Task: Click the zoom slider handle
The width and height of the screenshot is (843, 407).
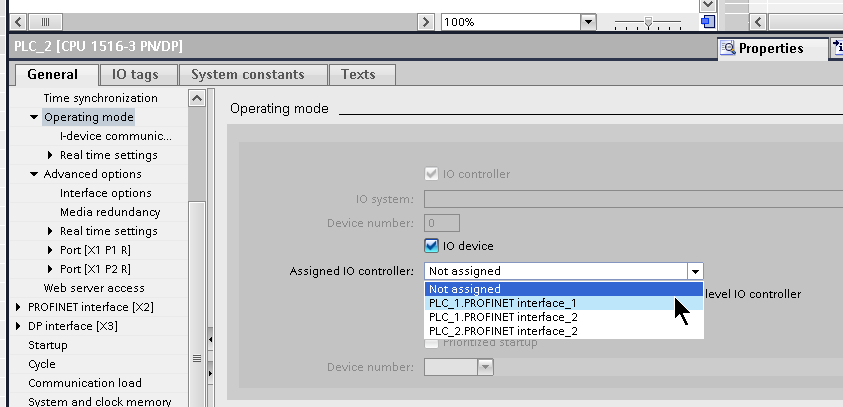Action: tap(648, 22)
